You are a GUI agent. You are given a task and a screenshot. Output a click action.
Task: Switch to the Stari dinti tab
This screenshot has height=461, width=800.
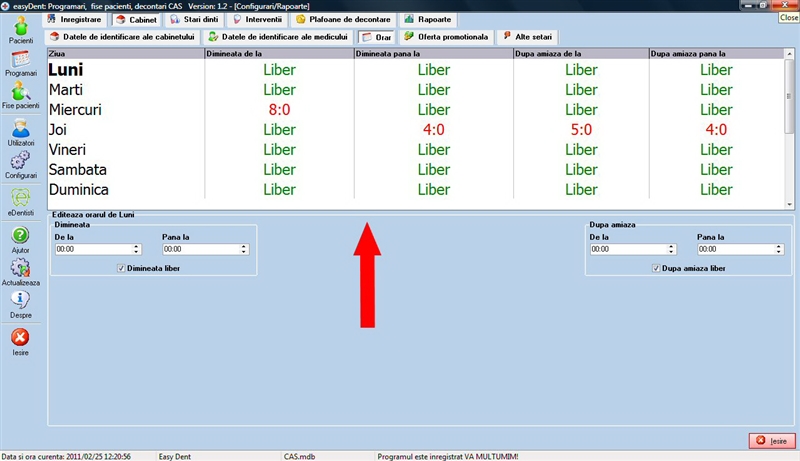coord(194,19)
